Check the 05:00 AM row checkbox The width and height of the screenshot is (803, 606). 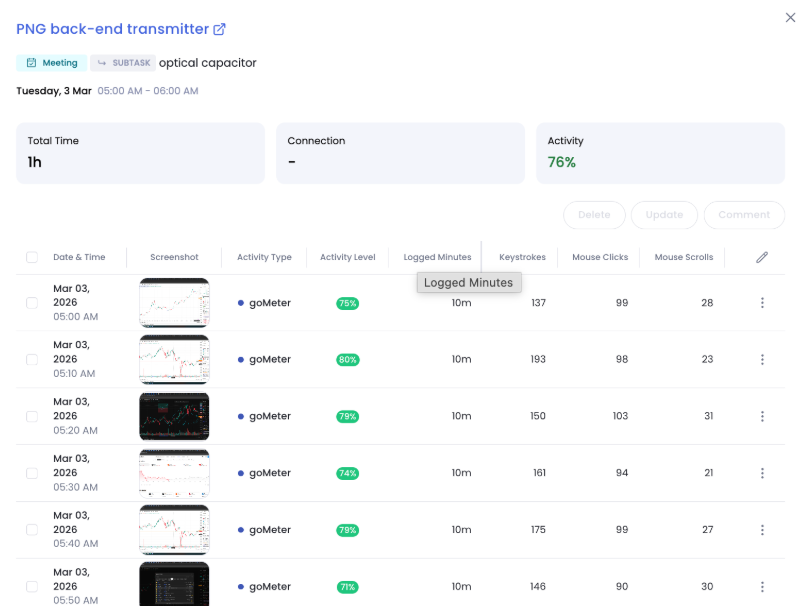(x=32, y=303)
